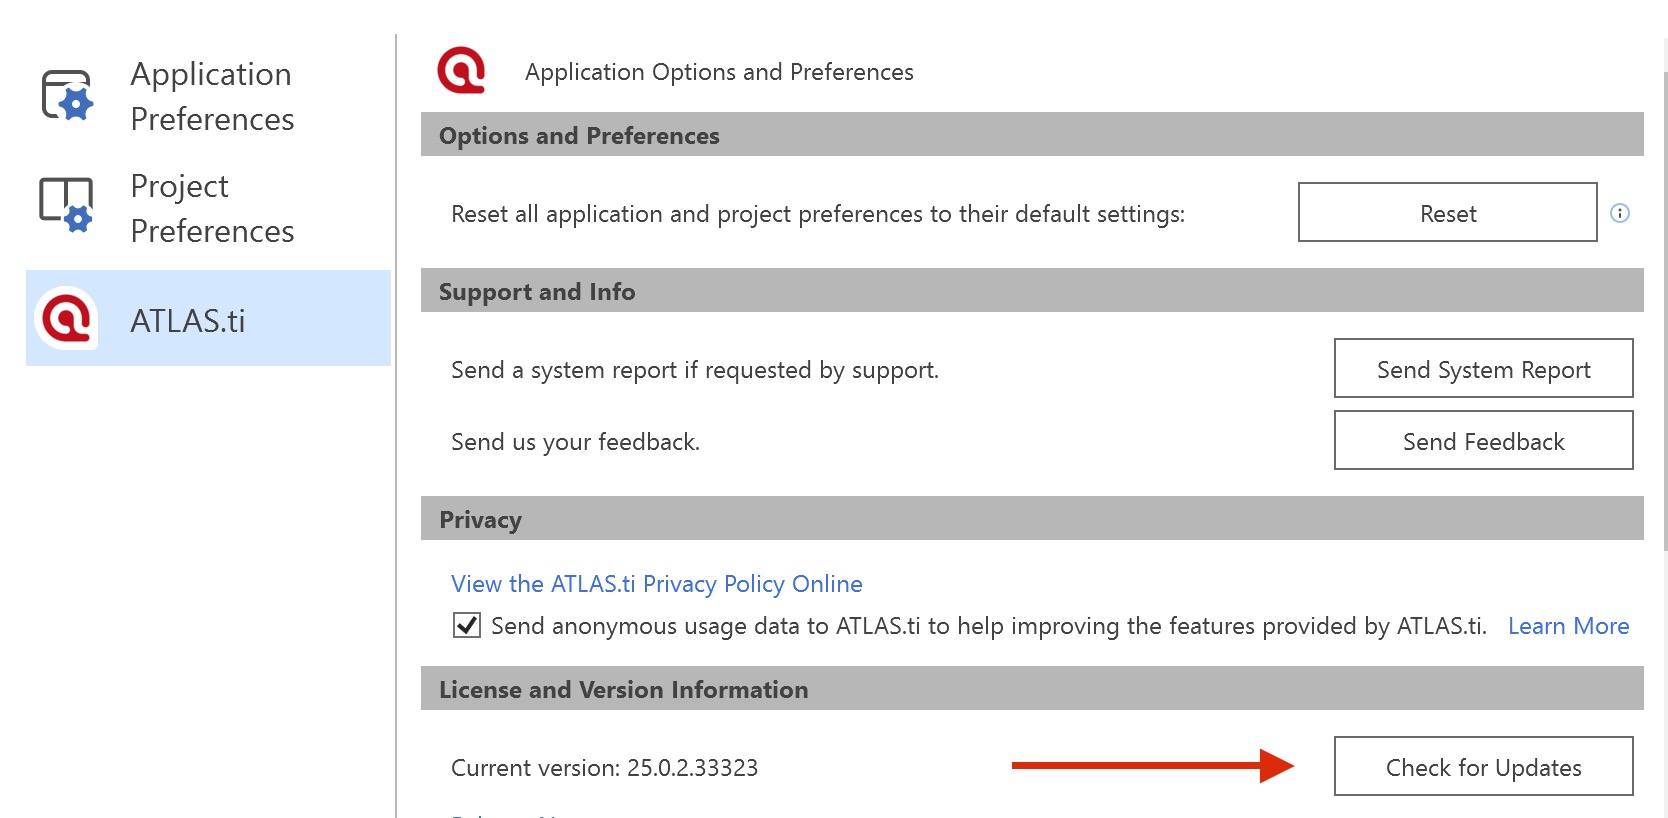
Task: Follow the Learn More link
Action: tap(1568, 626)
